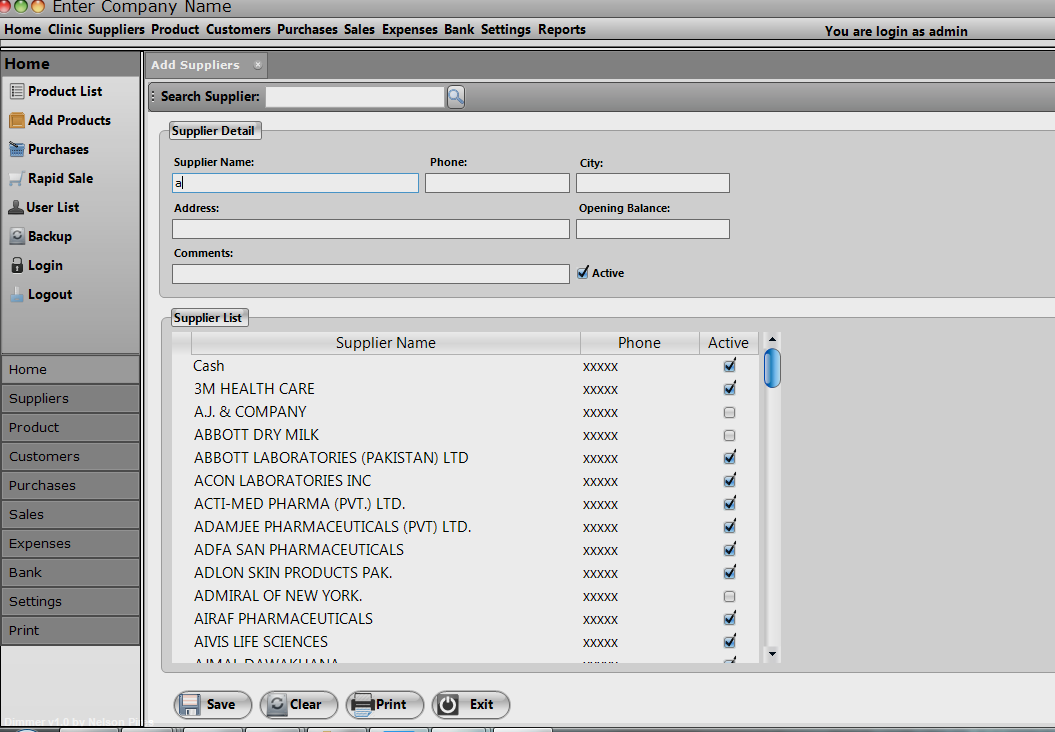Expand the Sales section in sidebar
Image resolution: width=1055 pixels, height=732 pixels.
(x=71, y=514)
